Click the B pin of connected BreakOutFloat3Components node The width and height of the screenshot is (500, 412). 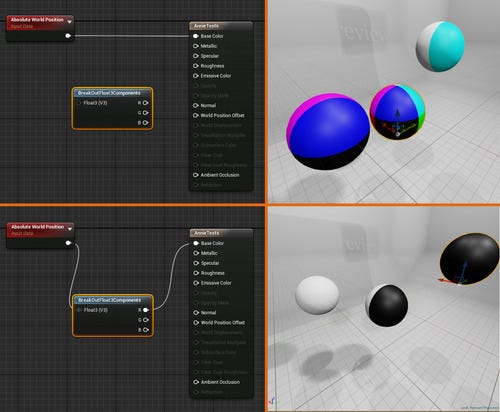146,330
